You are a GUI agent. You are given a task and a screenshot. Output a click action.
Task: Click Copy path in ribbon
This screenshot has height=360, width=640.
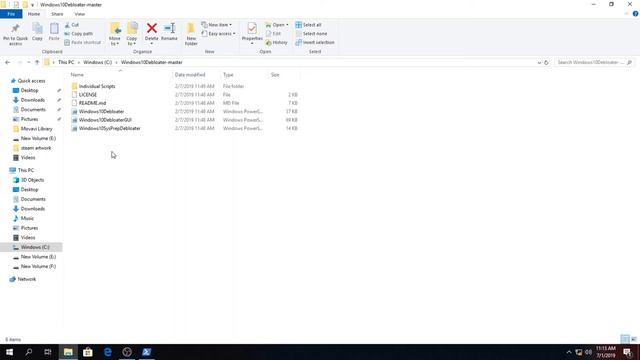79,33
